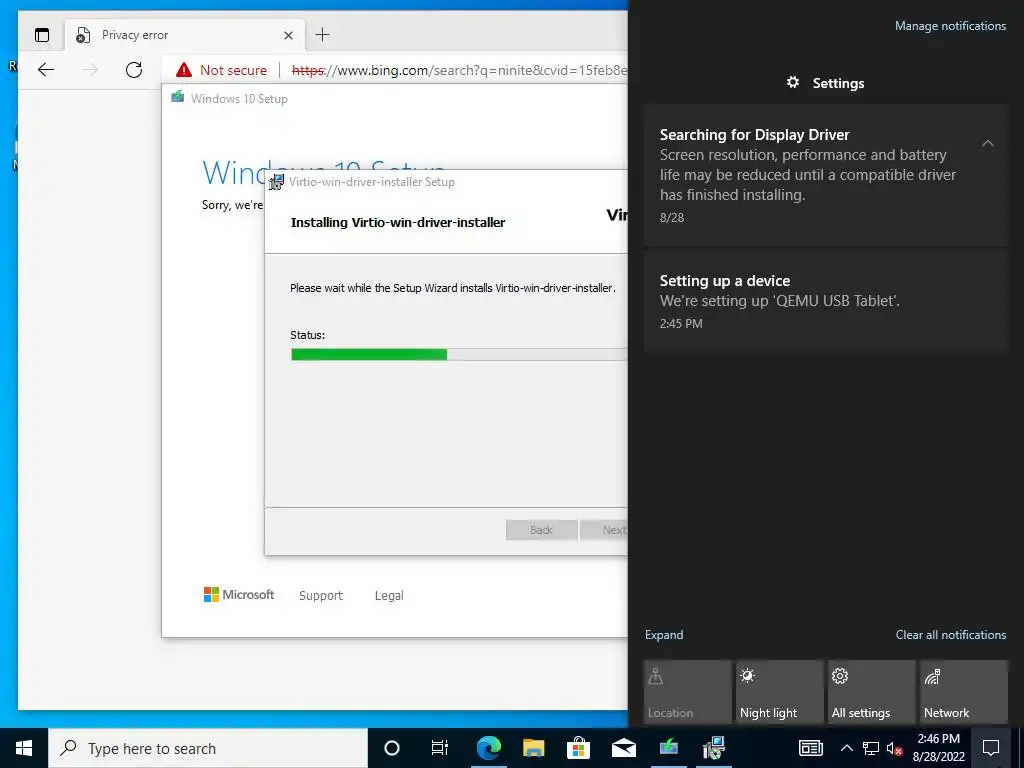Image resolution: width=1024 pixels, height=768 pixels.
Task: Expand the quick actions panel
Action: [664, 635]
